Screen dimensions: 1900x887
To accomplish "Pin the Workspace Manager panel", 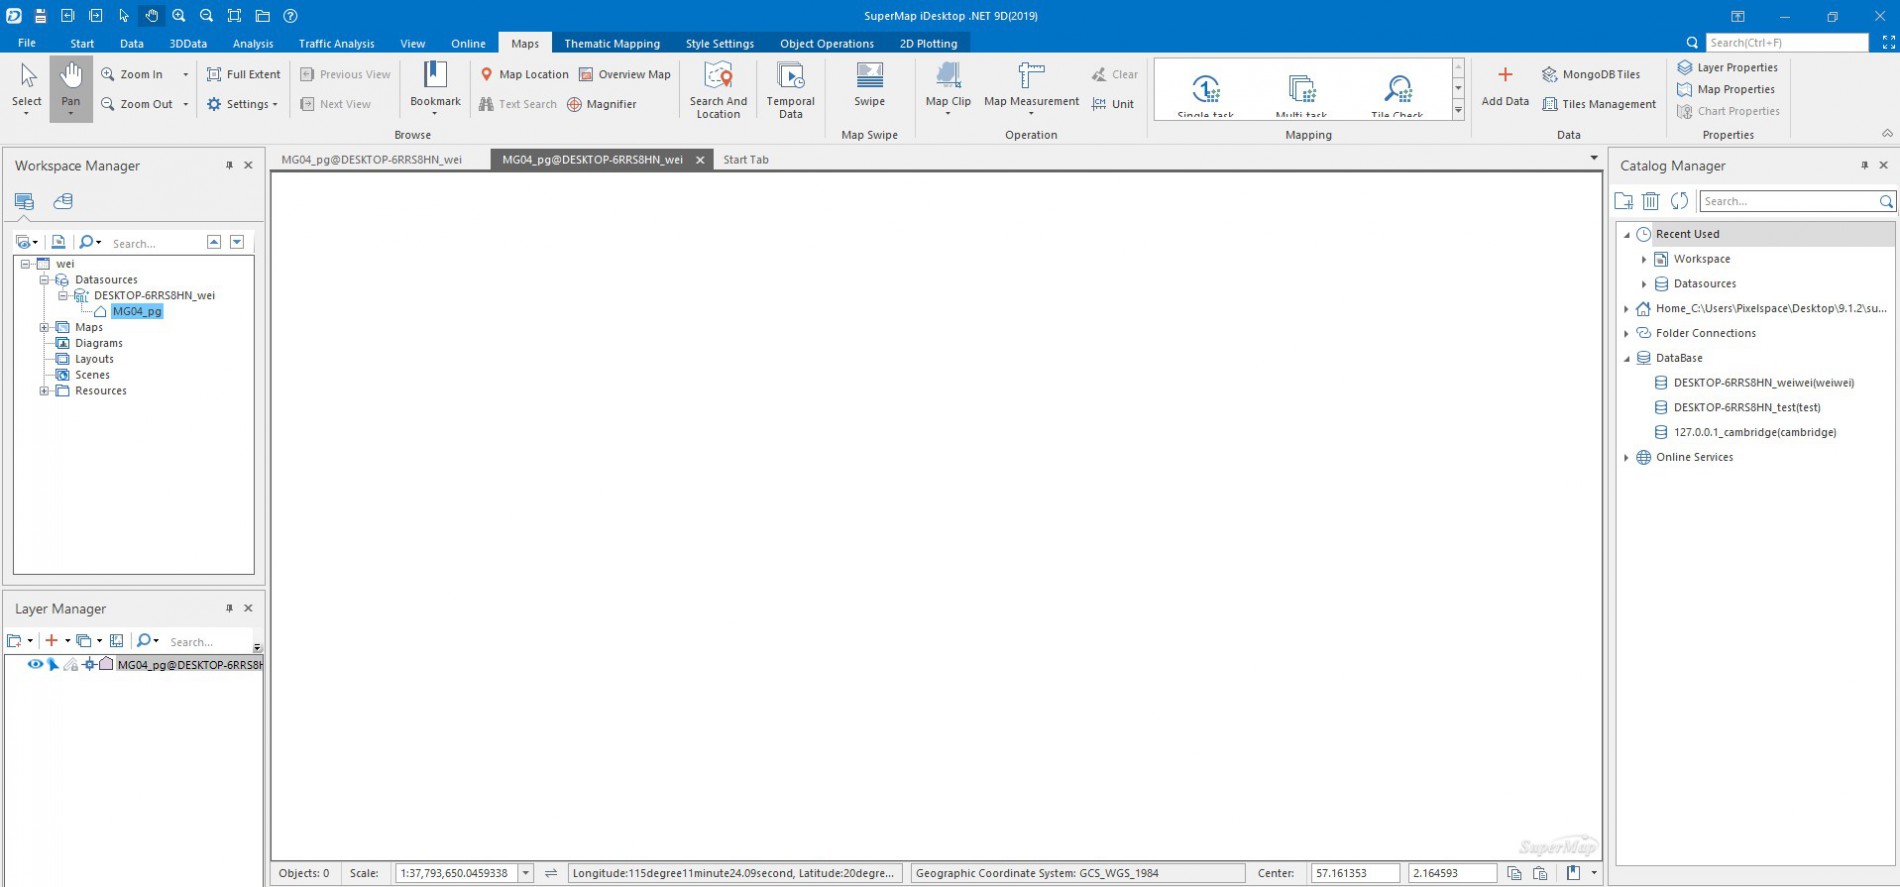I will tap(229, 165).
